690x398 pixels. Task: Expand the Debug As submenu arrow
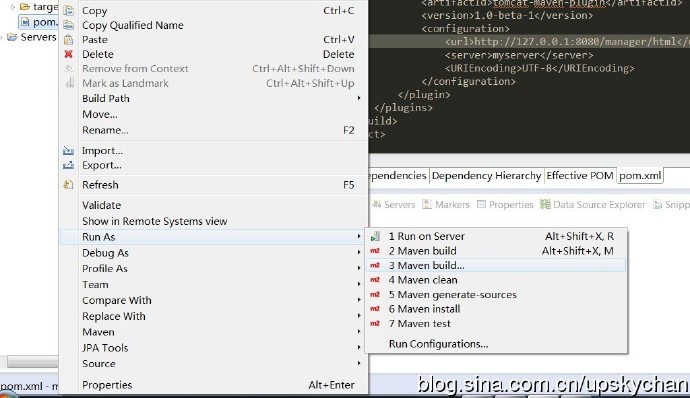tap(359, 252)
